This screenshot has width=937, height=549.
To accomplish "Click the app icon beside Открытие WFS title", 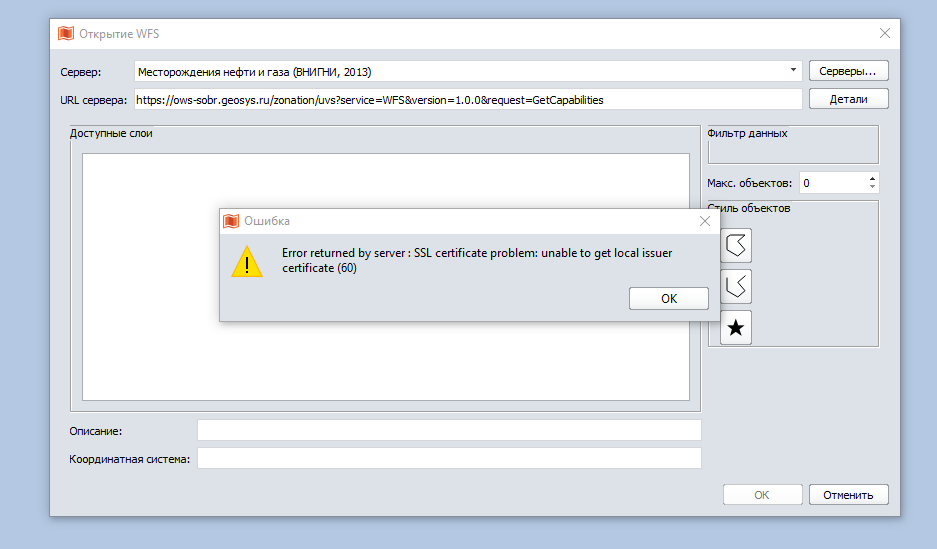I will [x=66, y=34].
